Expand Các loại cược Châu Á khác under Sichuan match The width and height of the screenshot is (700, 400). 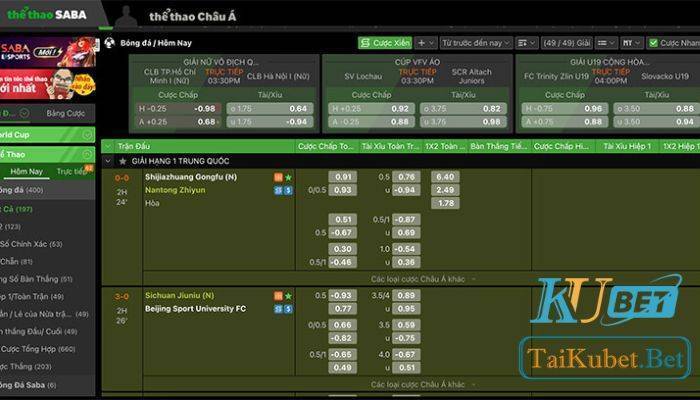click(423, 384)
